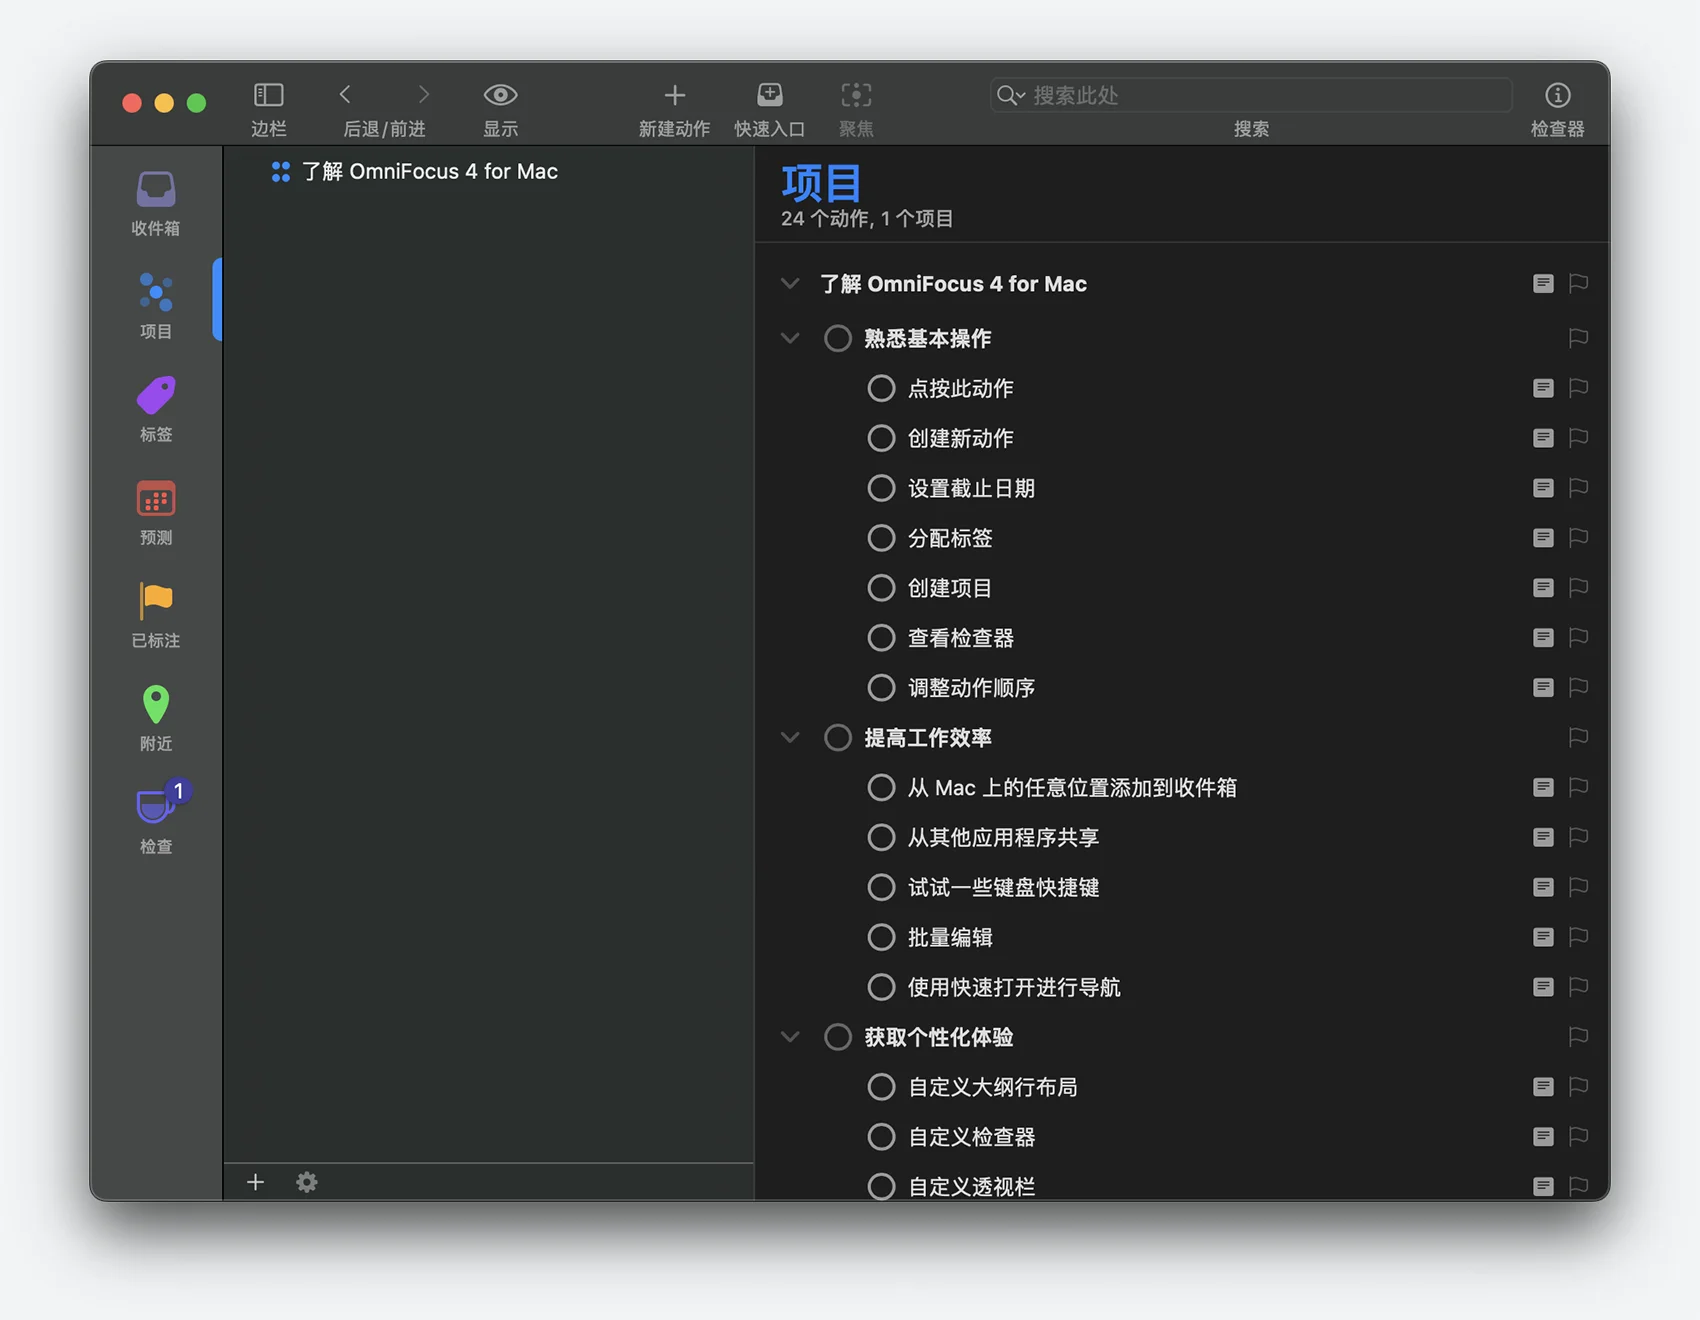Switch to the 项目 perspective
Screen dimensions: 1700x1320
[156, 306]
